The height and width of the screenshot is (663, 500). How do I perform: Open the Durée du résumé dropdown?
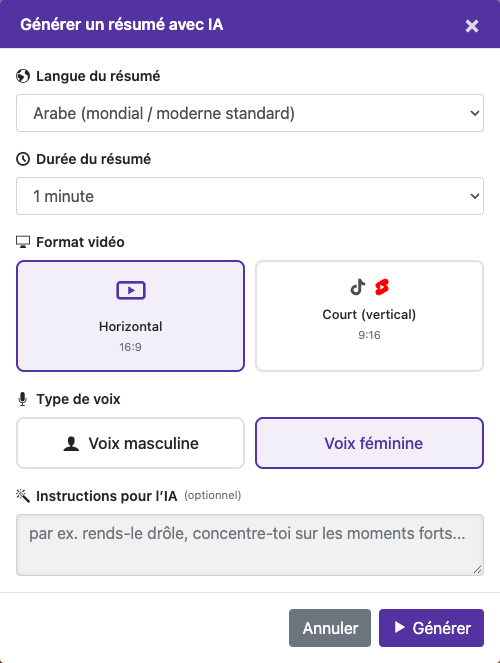pyautogui.click(x=250, y=196)
